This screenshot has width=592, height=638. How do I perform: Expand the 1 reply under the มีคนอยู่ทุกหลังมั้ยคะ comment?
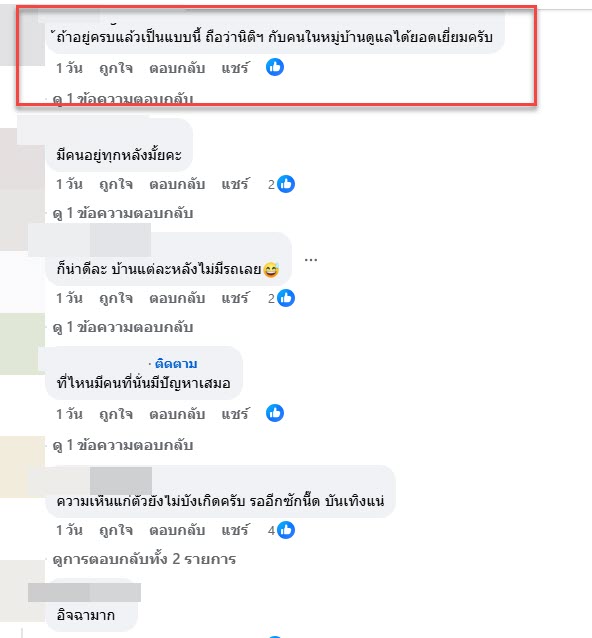(123, 213)
